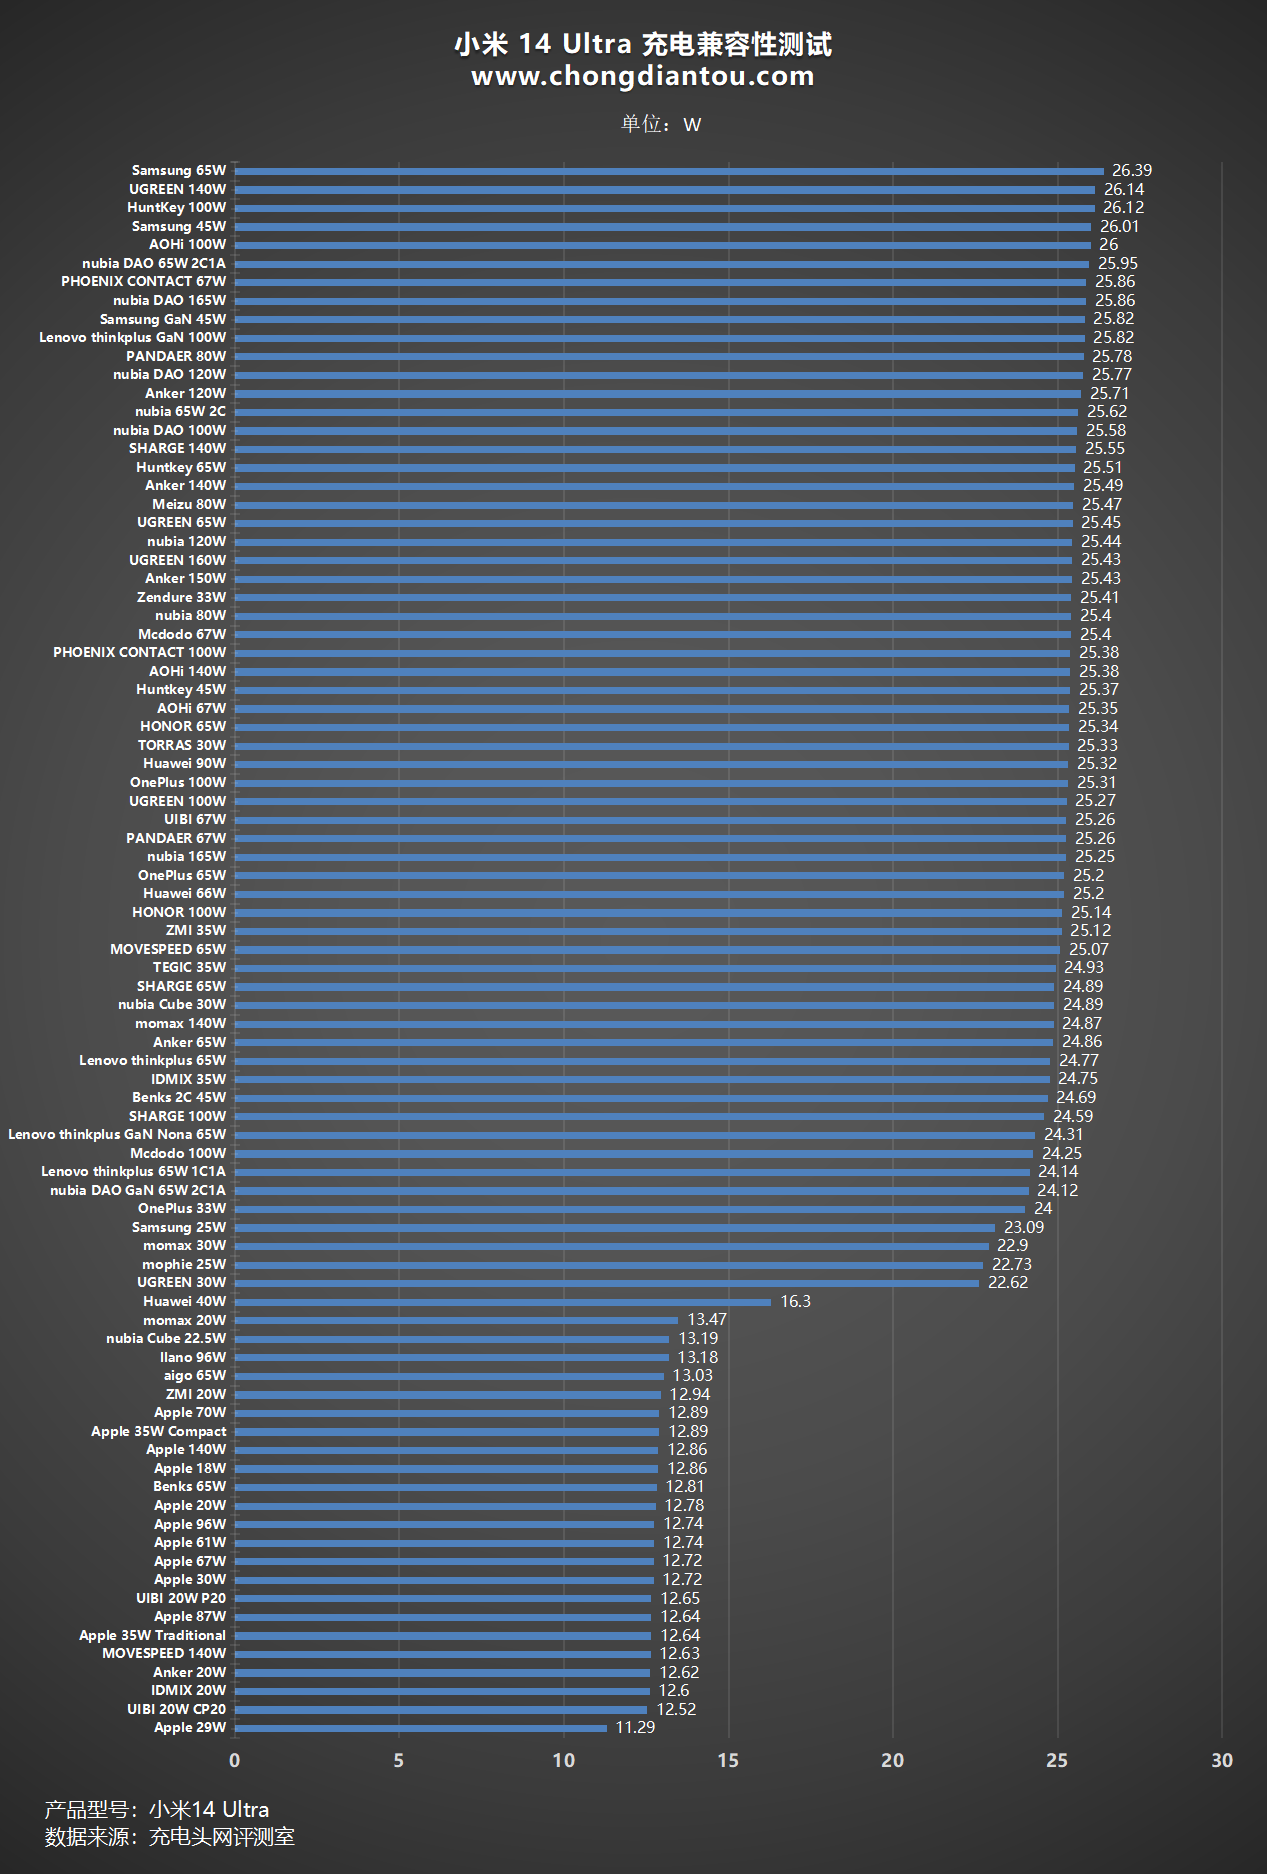Click the x-axis tick label 25
Screen dimensions: 1267x1874
[x=1057, y=1760]
